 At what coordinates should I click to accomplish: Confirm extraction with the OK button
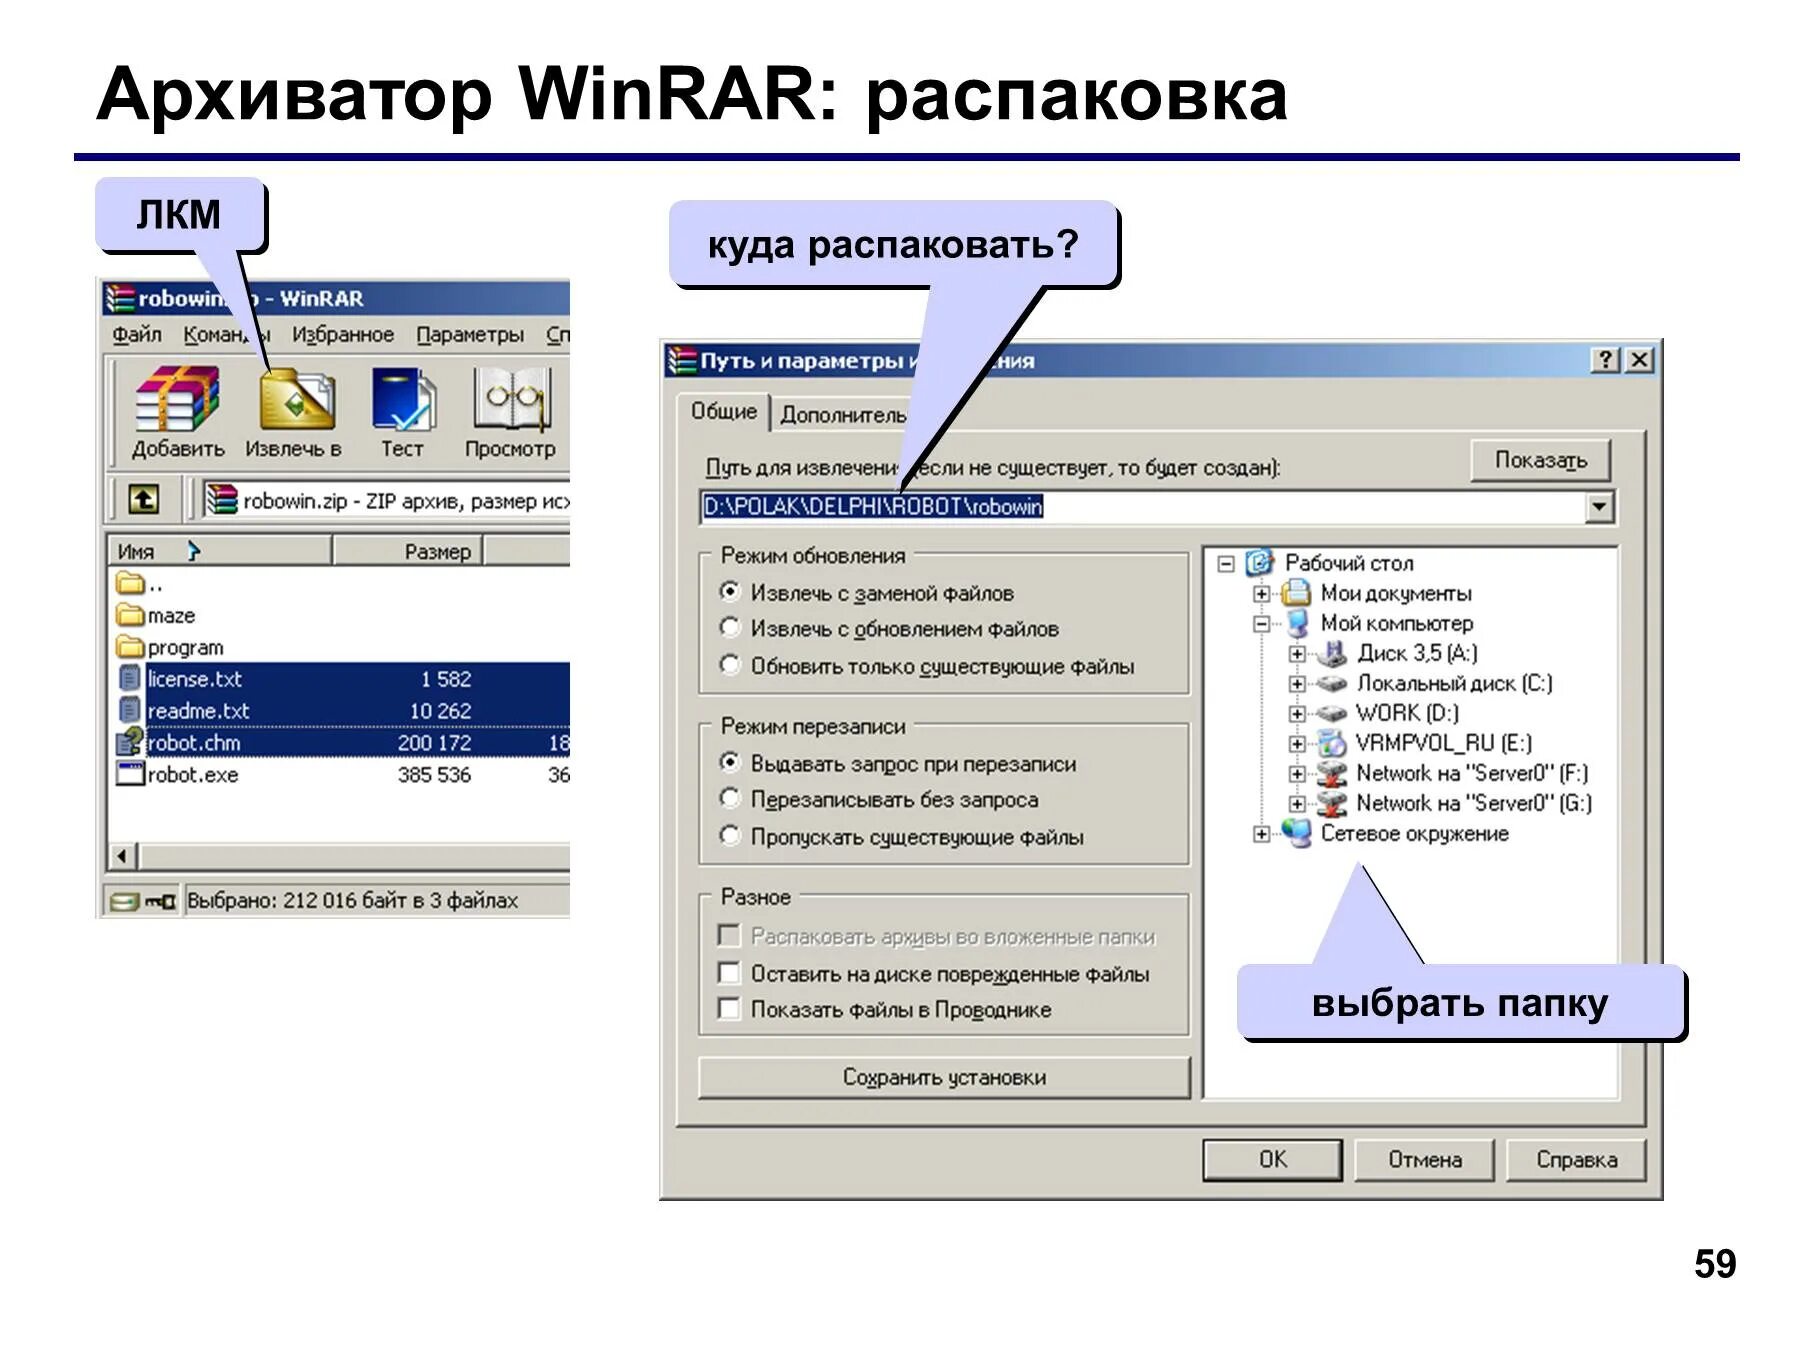click(x=1272, y=1159)
